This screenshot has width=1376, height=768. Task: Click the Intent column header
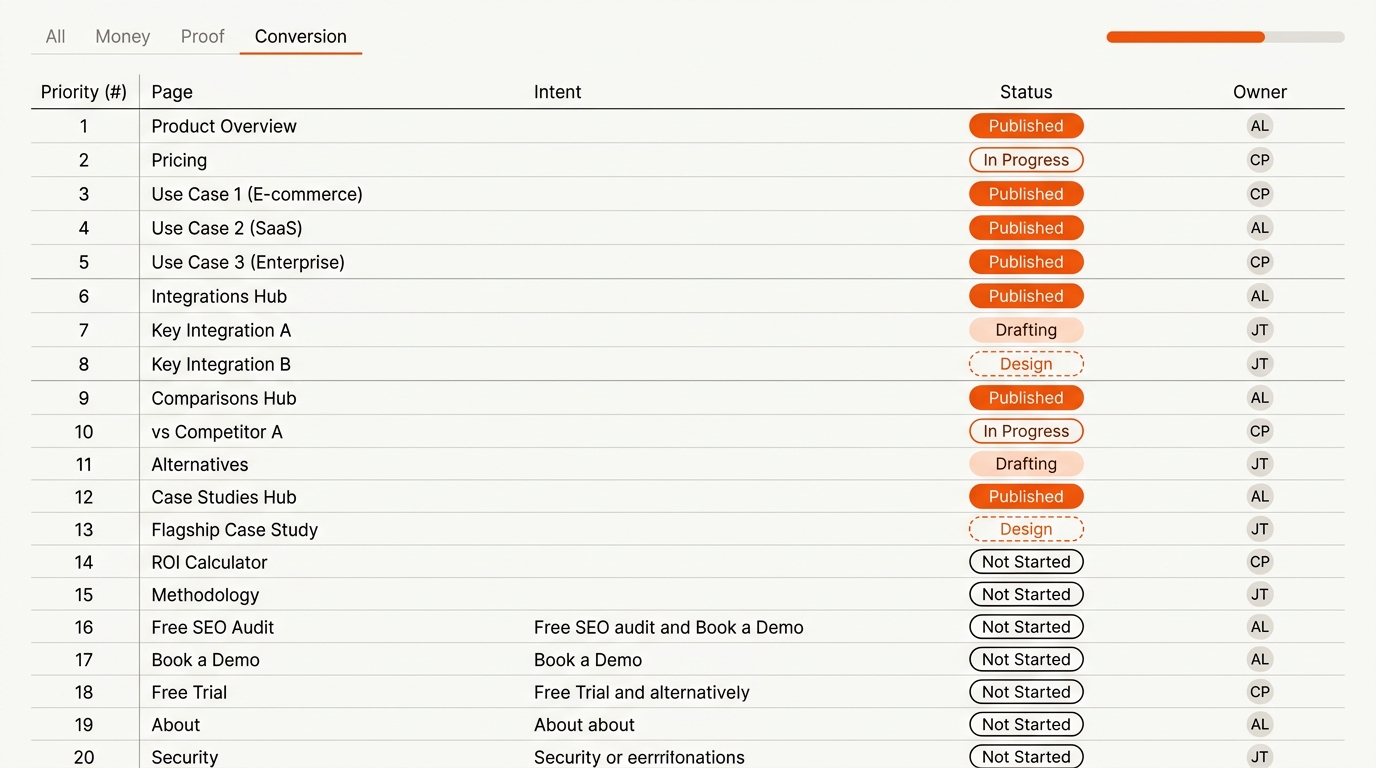point(557,92)
